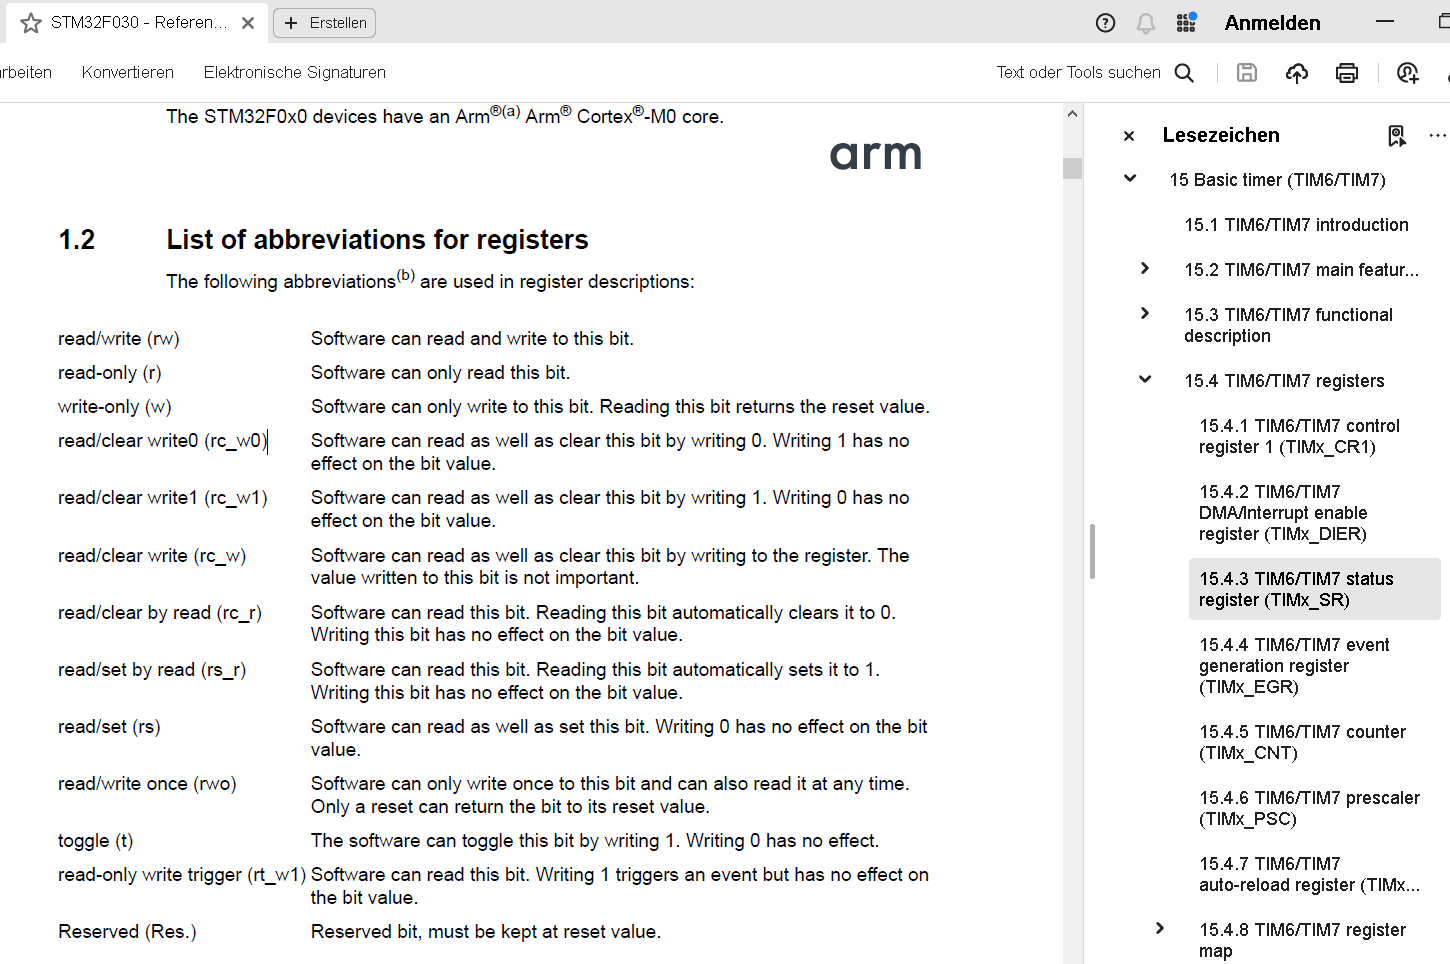Viewport: 1450px width, 964px height.
Task: Expand the 15.2 TIM6/TIM7 main features bookmark
Action: tap(1145, 268)
